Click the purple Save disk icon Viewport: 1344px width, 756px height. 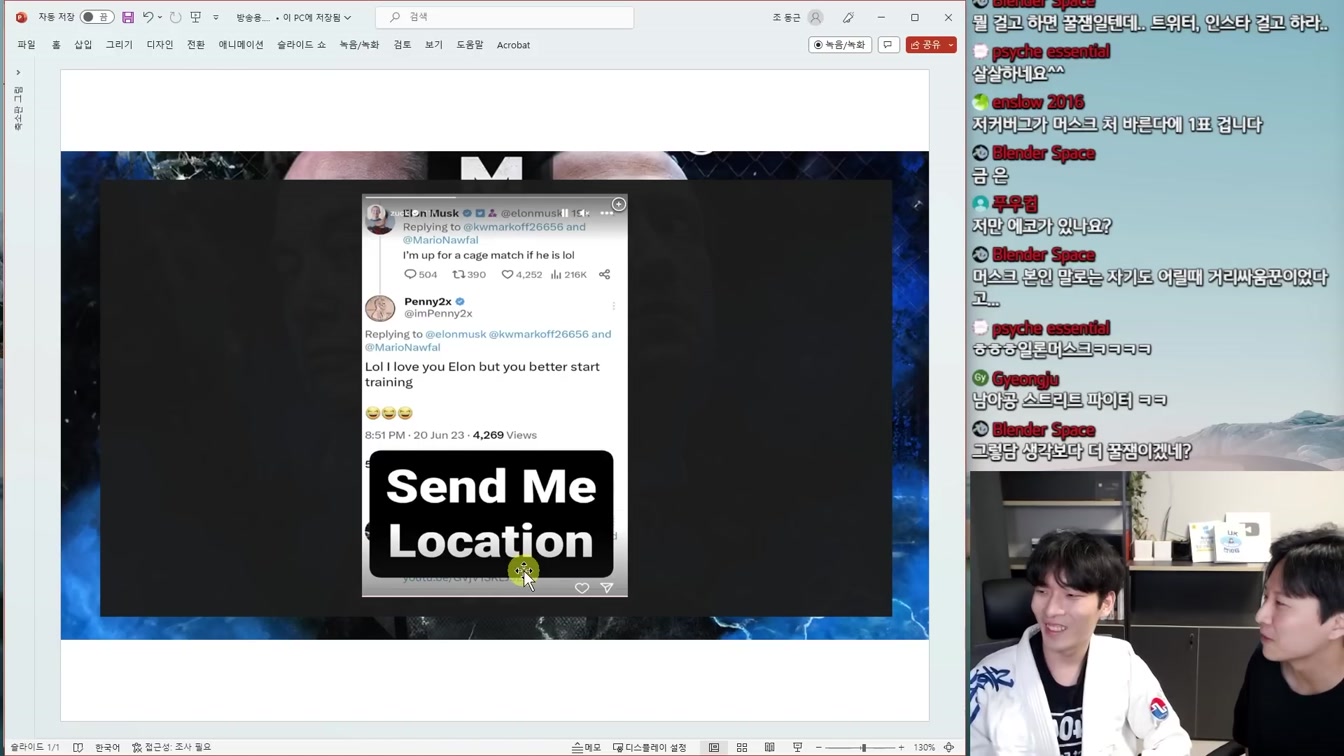(128, 17)
